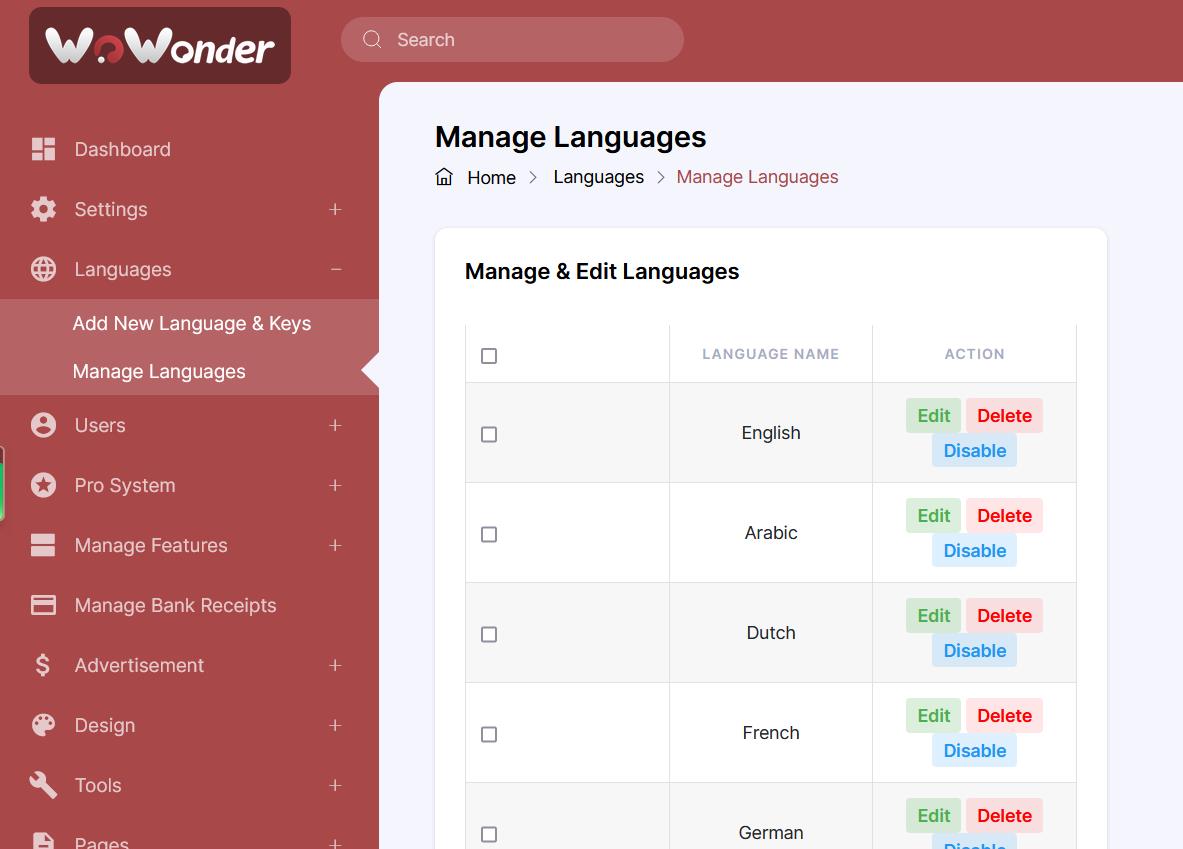Expand the Design plus sign
The width and height of the screenshot is (1183, 849).
335,725
